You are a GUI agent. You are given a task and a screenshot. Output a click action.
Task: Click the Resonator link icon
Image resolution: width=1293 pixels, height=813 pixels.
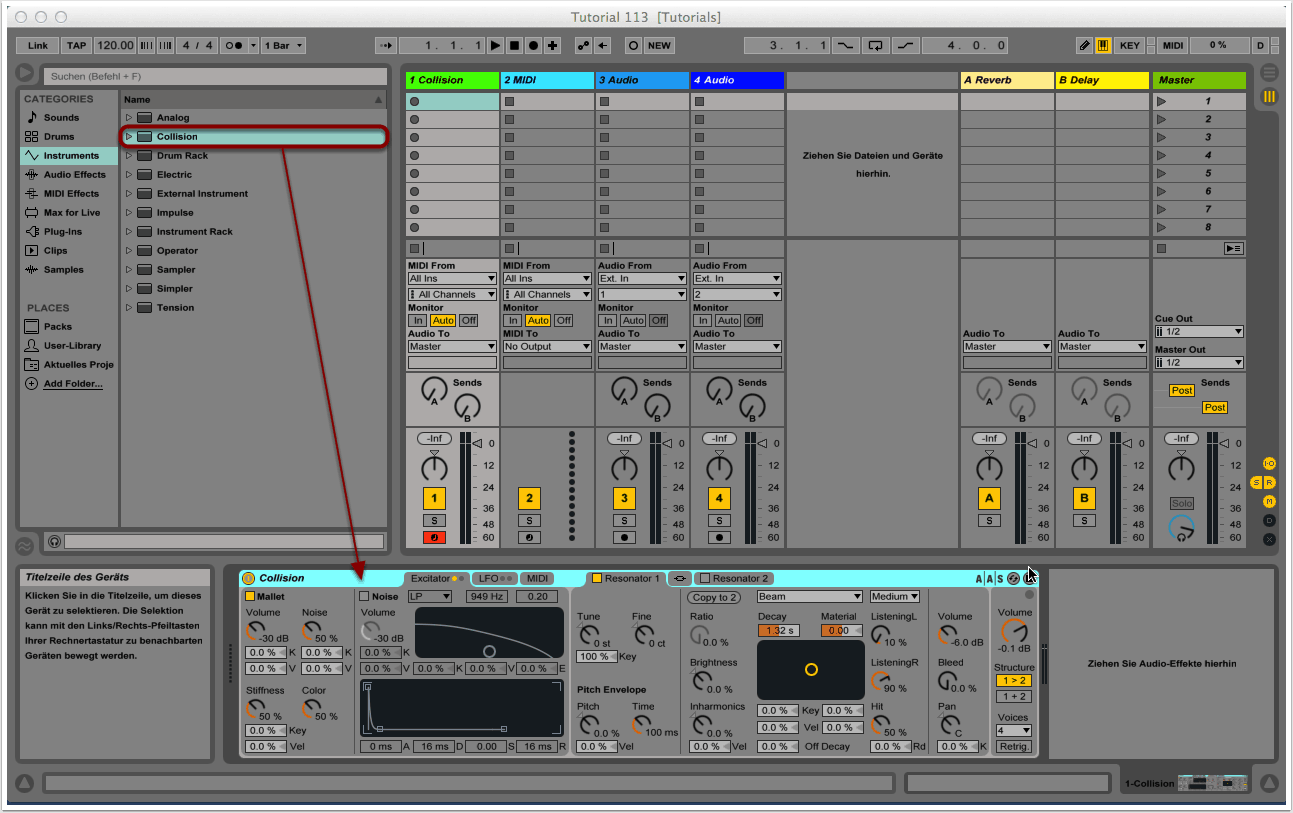(x=680, y=578)
